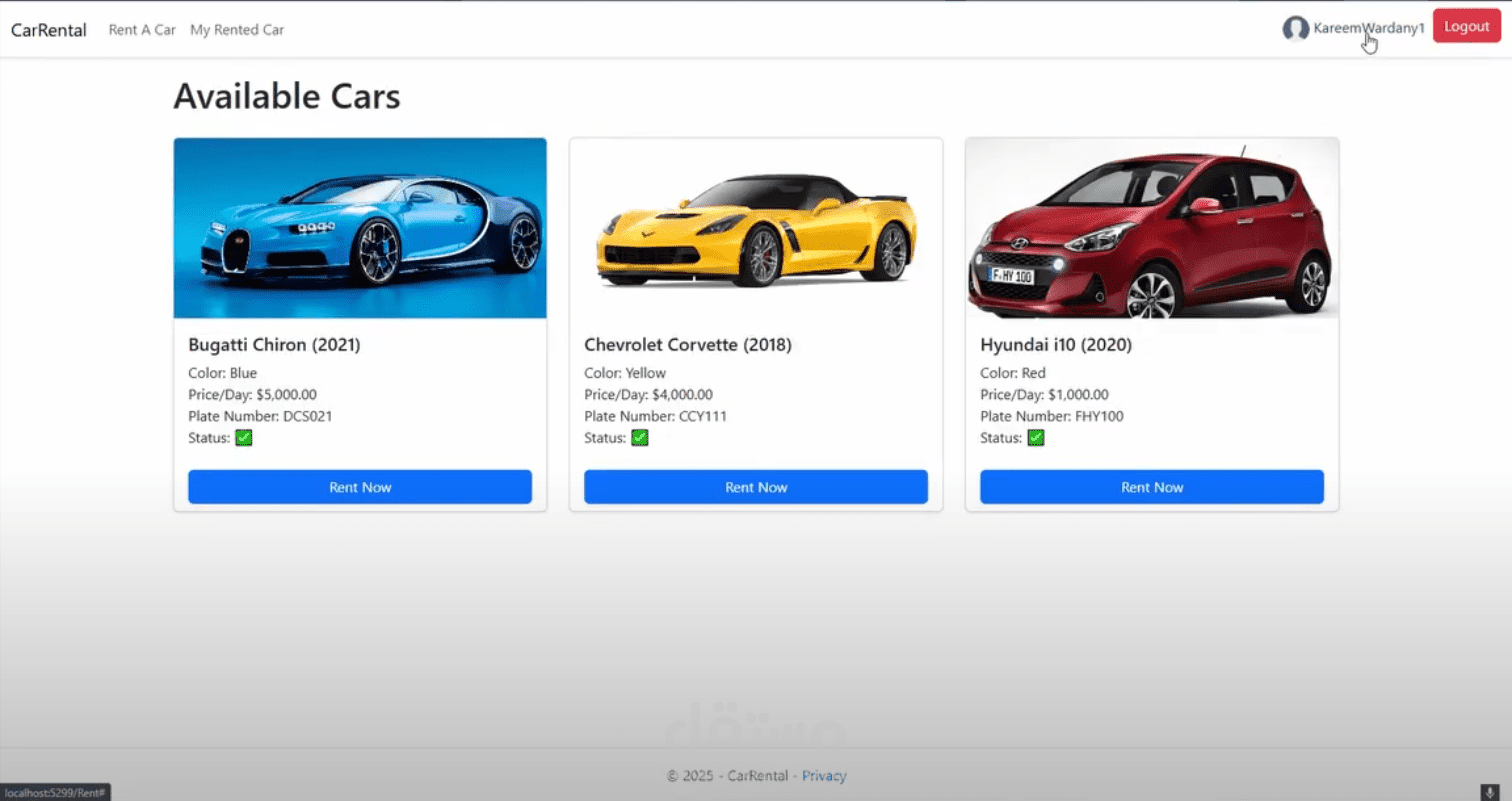Screen dimensions: 1512x801
Task: Go to the Rent A Car page
Action: [142, 30]
